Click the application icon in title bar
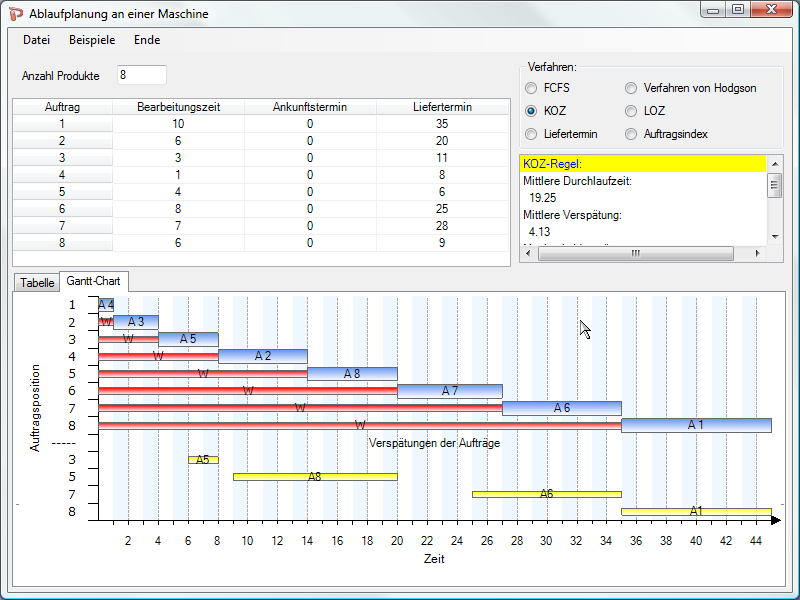The width and height of the screenshot is (800, 600). coord(15,12)
